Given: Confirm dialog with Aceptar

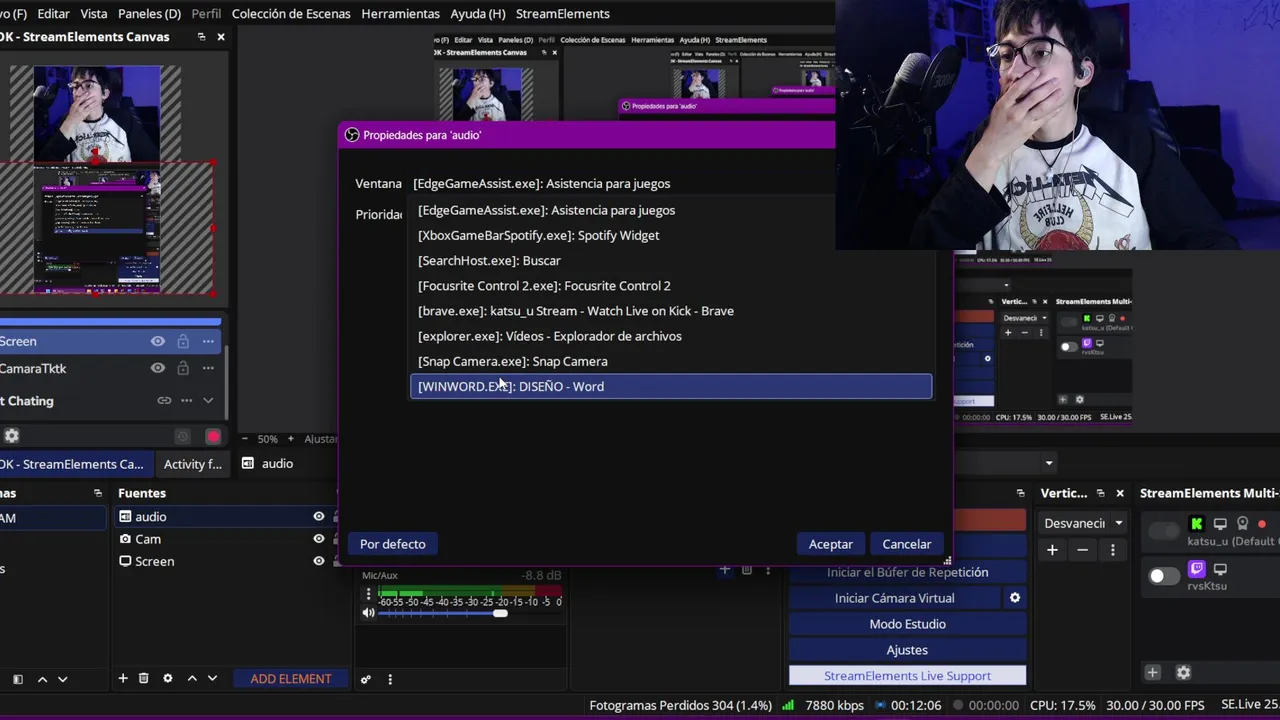Looking at the screenshot, I should pyautogui.click(x=831, y=544).
